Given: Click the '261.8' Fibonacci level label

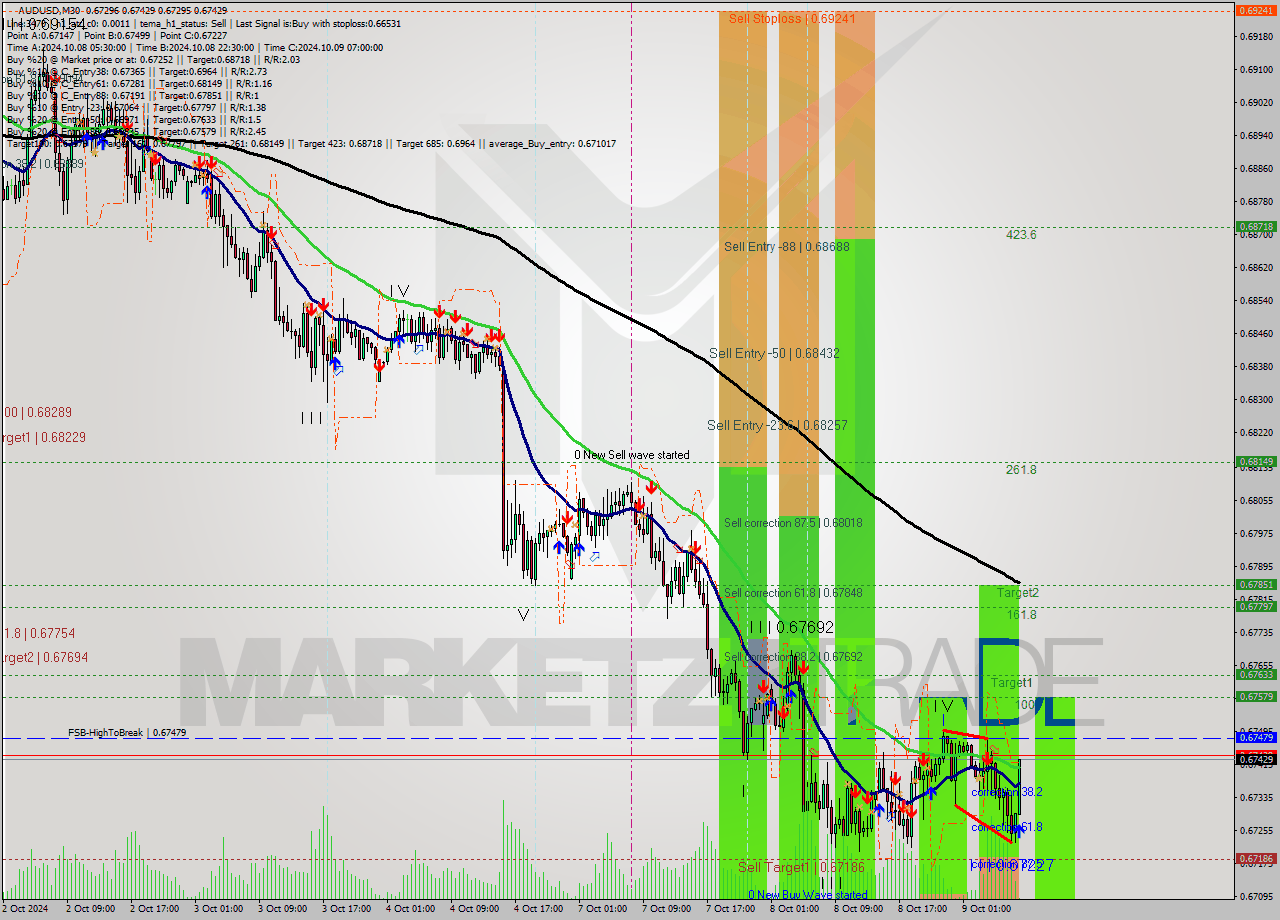Looking at the screenshot, I should (x=1021, y=469).
